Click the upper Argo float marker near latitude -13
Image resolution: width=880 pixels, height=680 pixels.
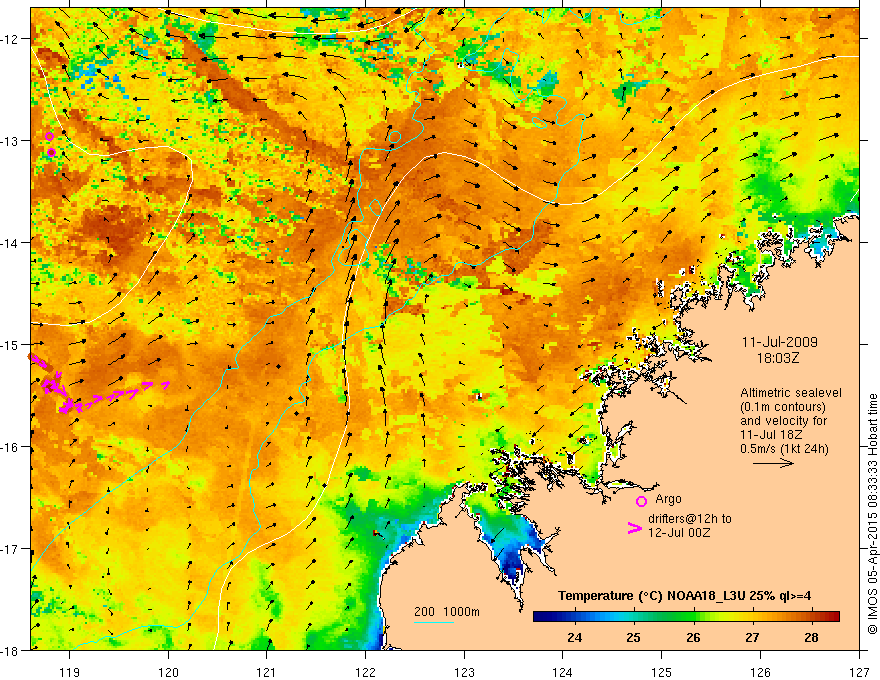(x=49, y=136)
